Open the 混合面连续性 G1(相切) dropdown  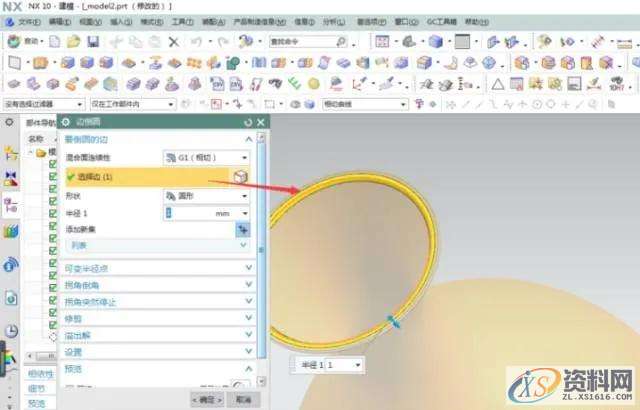(x=204, y=157)
